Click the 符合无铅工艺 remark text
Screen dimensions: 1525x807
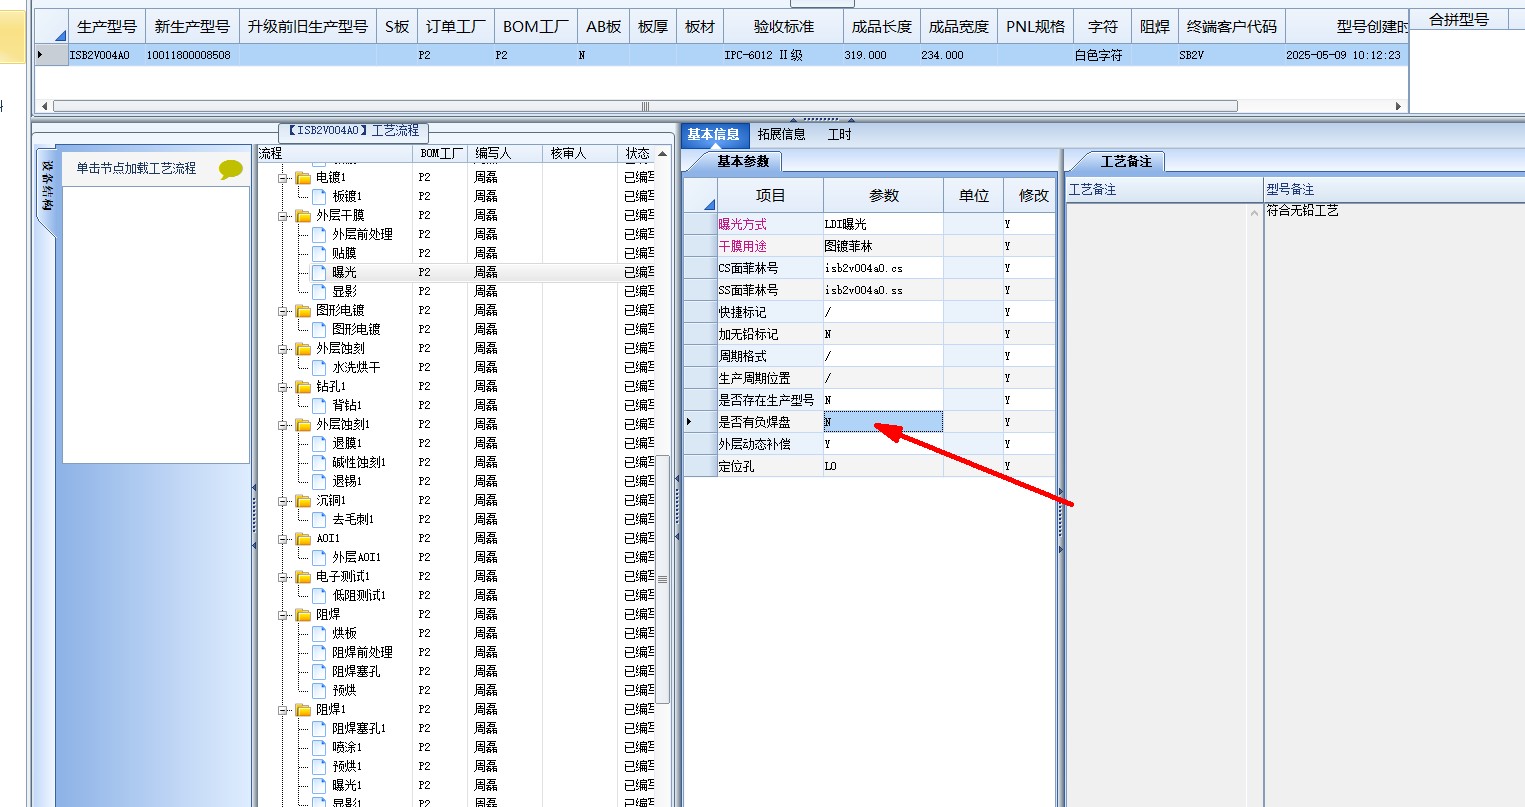coord(1303,211)
